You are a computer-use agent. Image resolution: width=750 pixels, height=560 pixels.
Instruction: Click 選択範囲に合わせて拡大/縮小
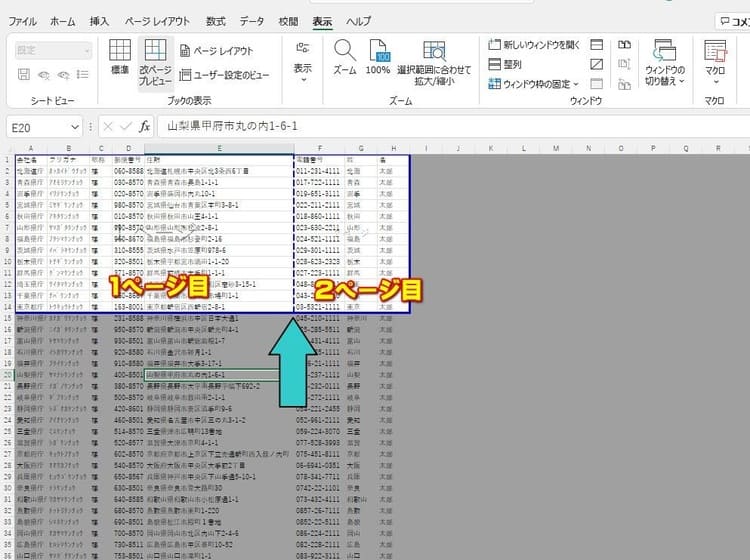coord(434,64)
